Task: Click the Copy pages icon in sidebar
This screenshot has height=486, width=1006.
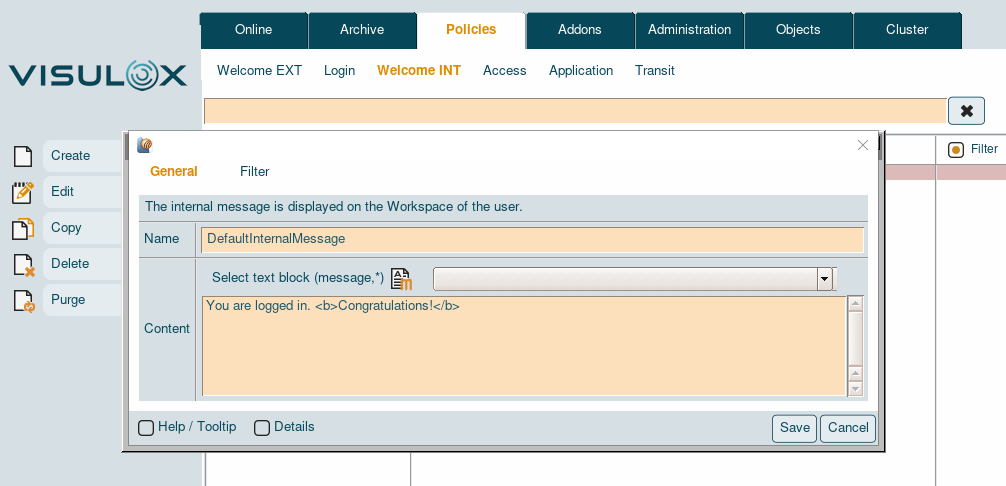Action: [23, 228]
